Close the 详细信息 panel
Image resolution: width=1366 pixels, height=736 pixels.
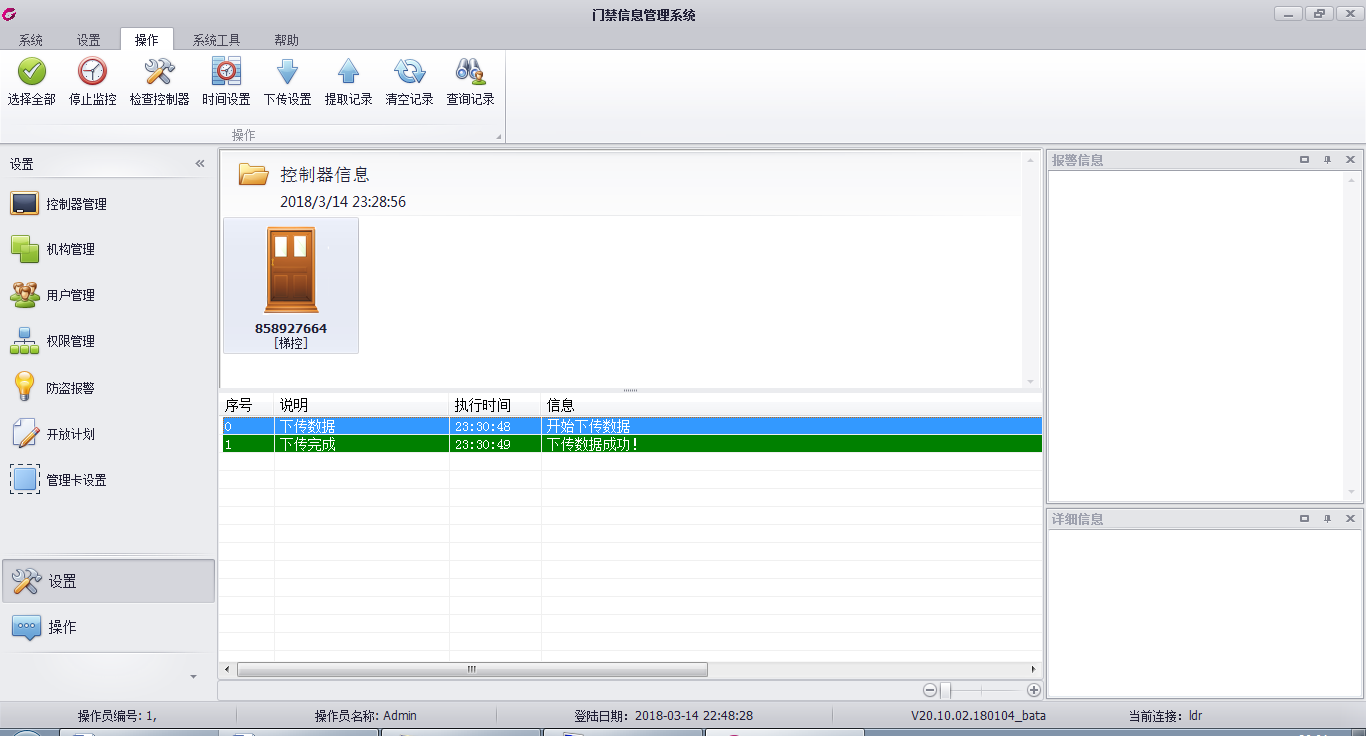[x=1350, y=519]
